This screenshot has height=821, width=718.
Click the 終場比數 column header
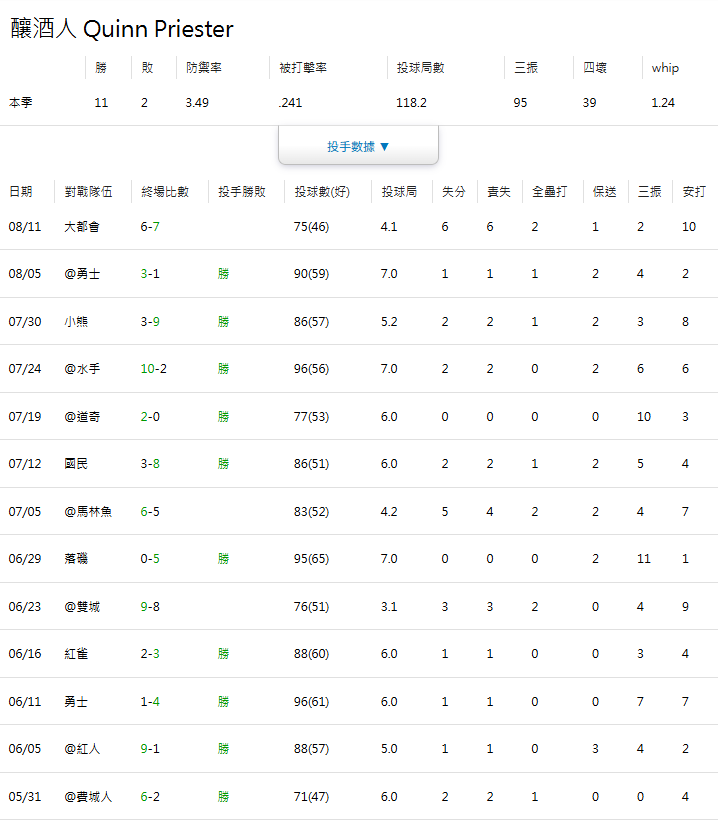click(165, 192)
